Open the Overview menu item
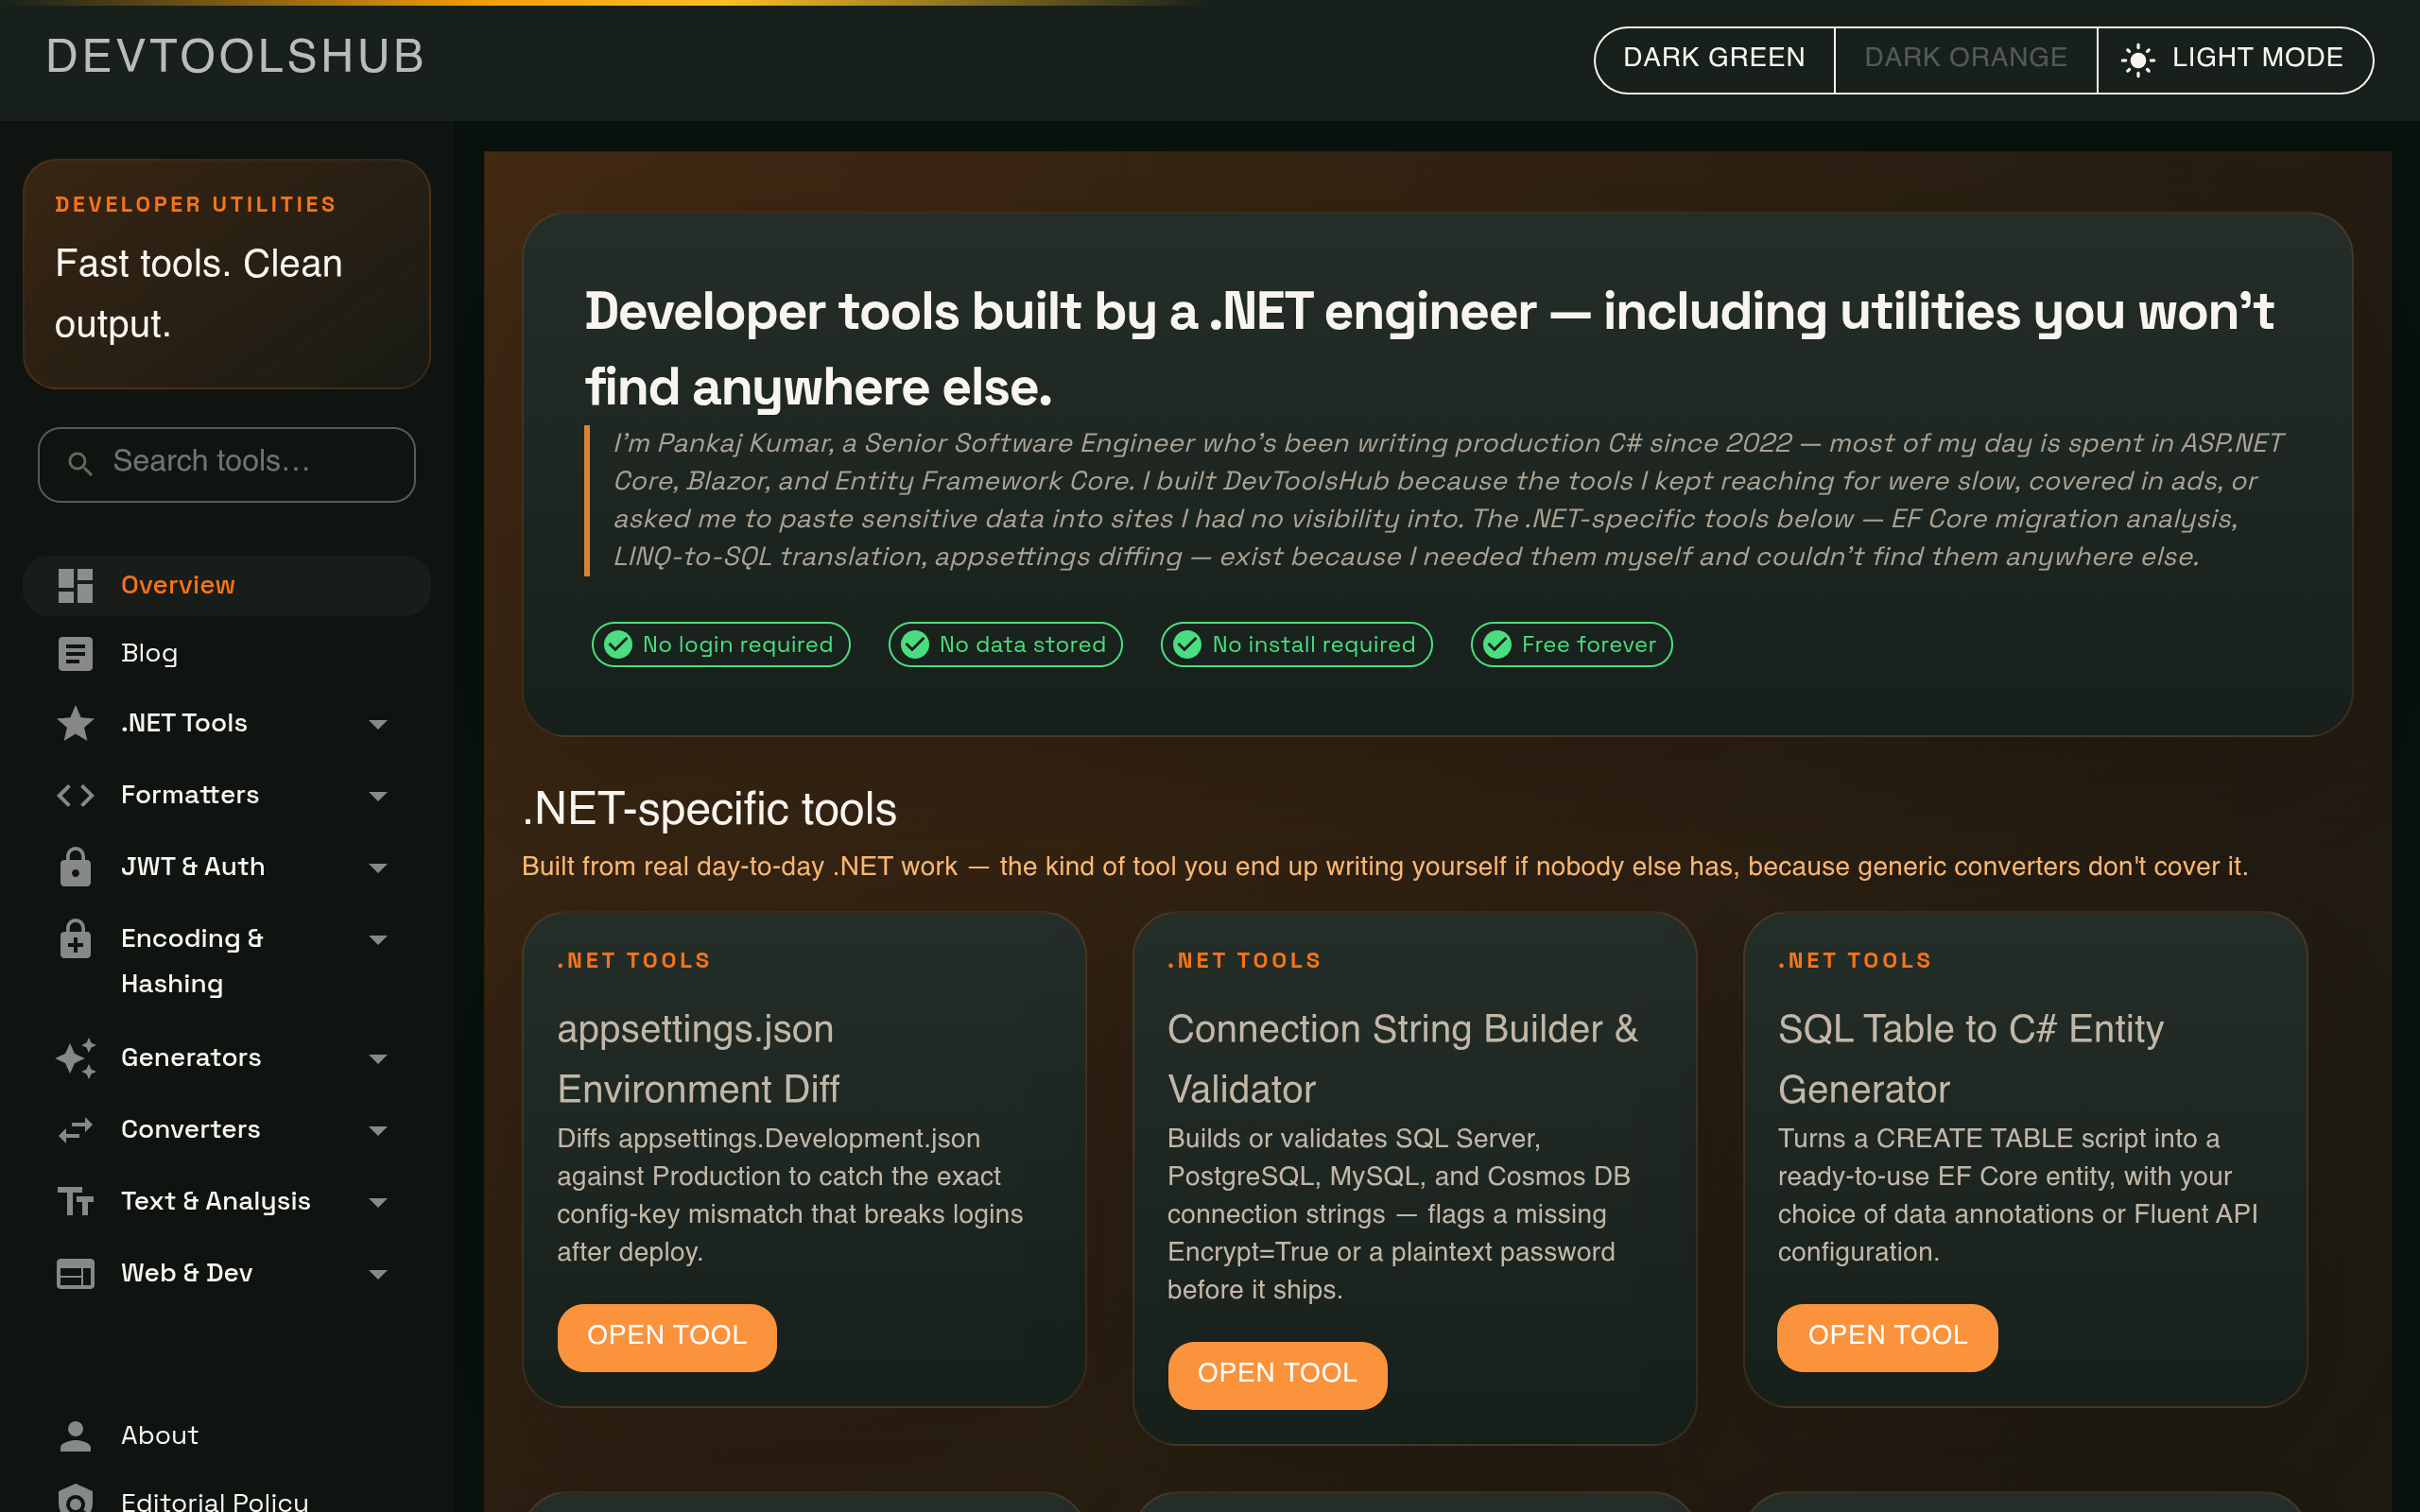This screenshot has height=1512, width=2420. (x=227, y=586)
